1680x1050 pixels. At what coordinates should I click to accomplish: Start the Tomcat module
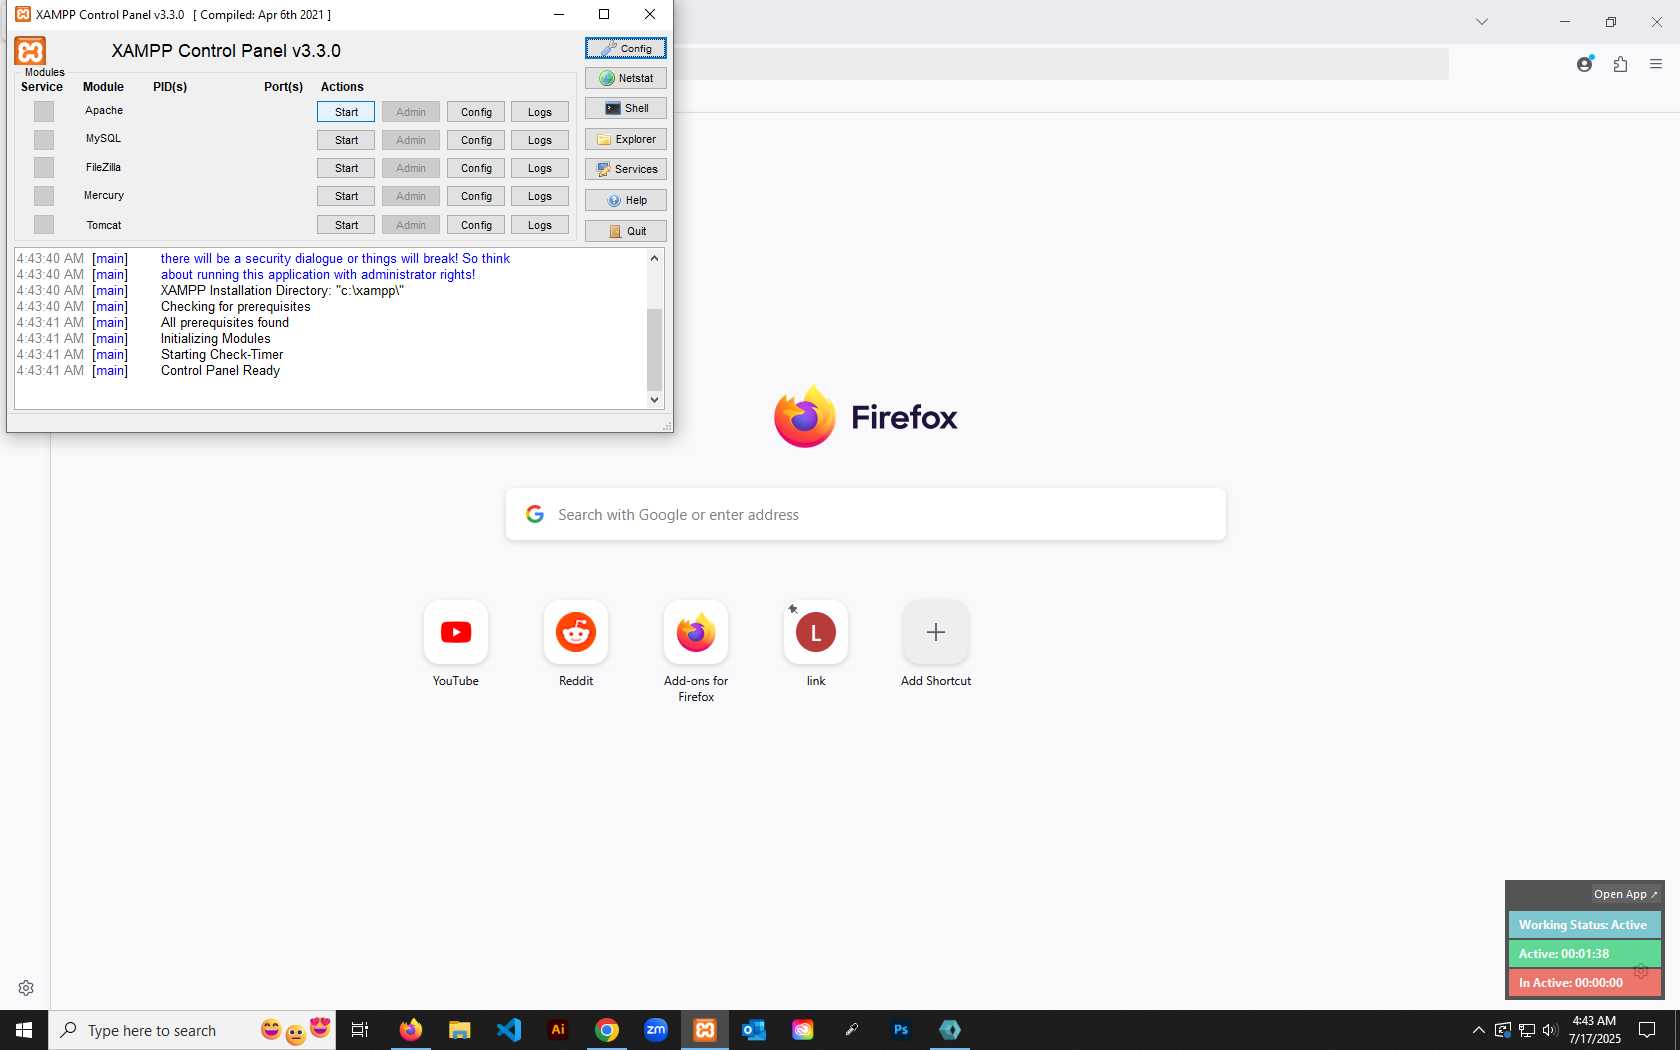[346, 225]
